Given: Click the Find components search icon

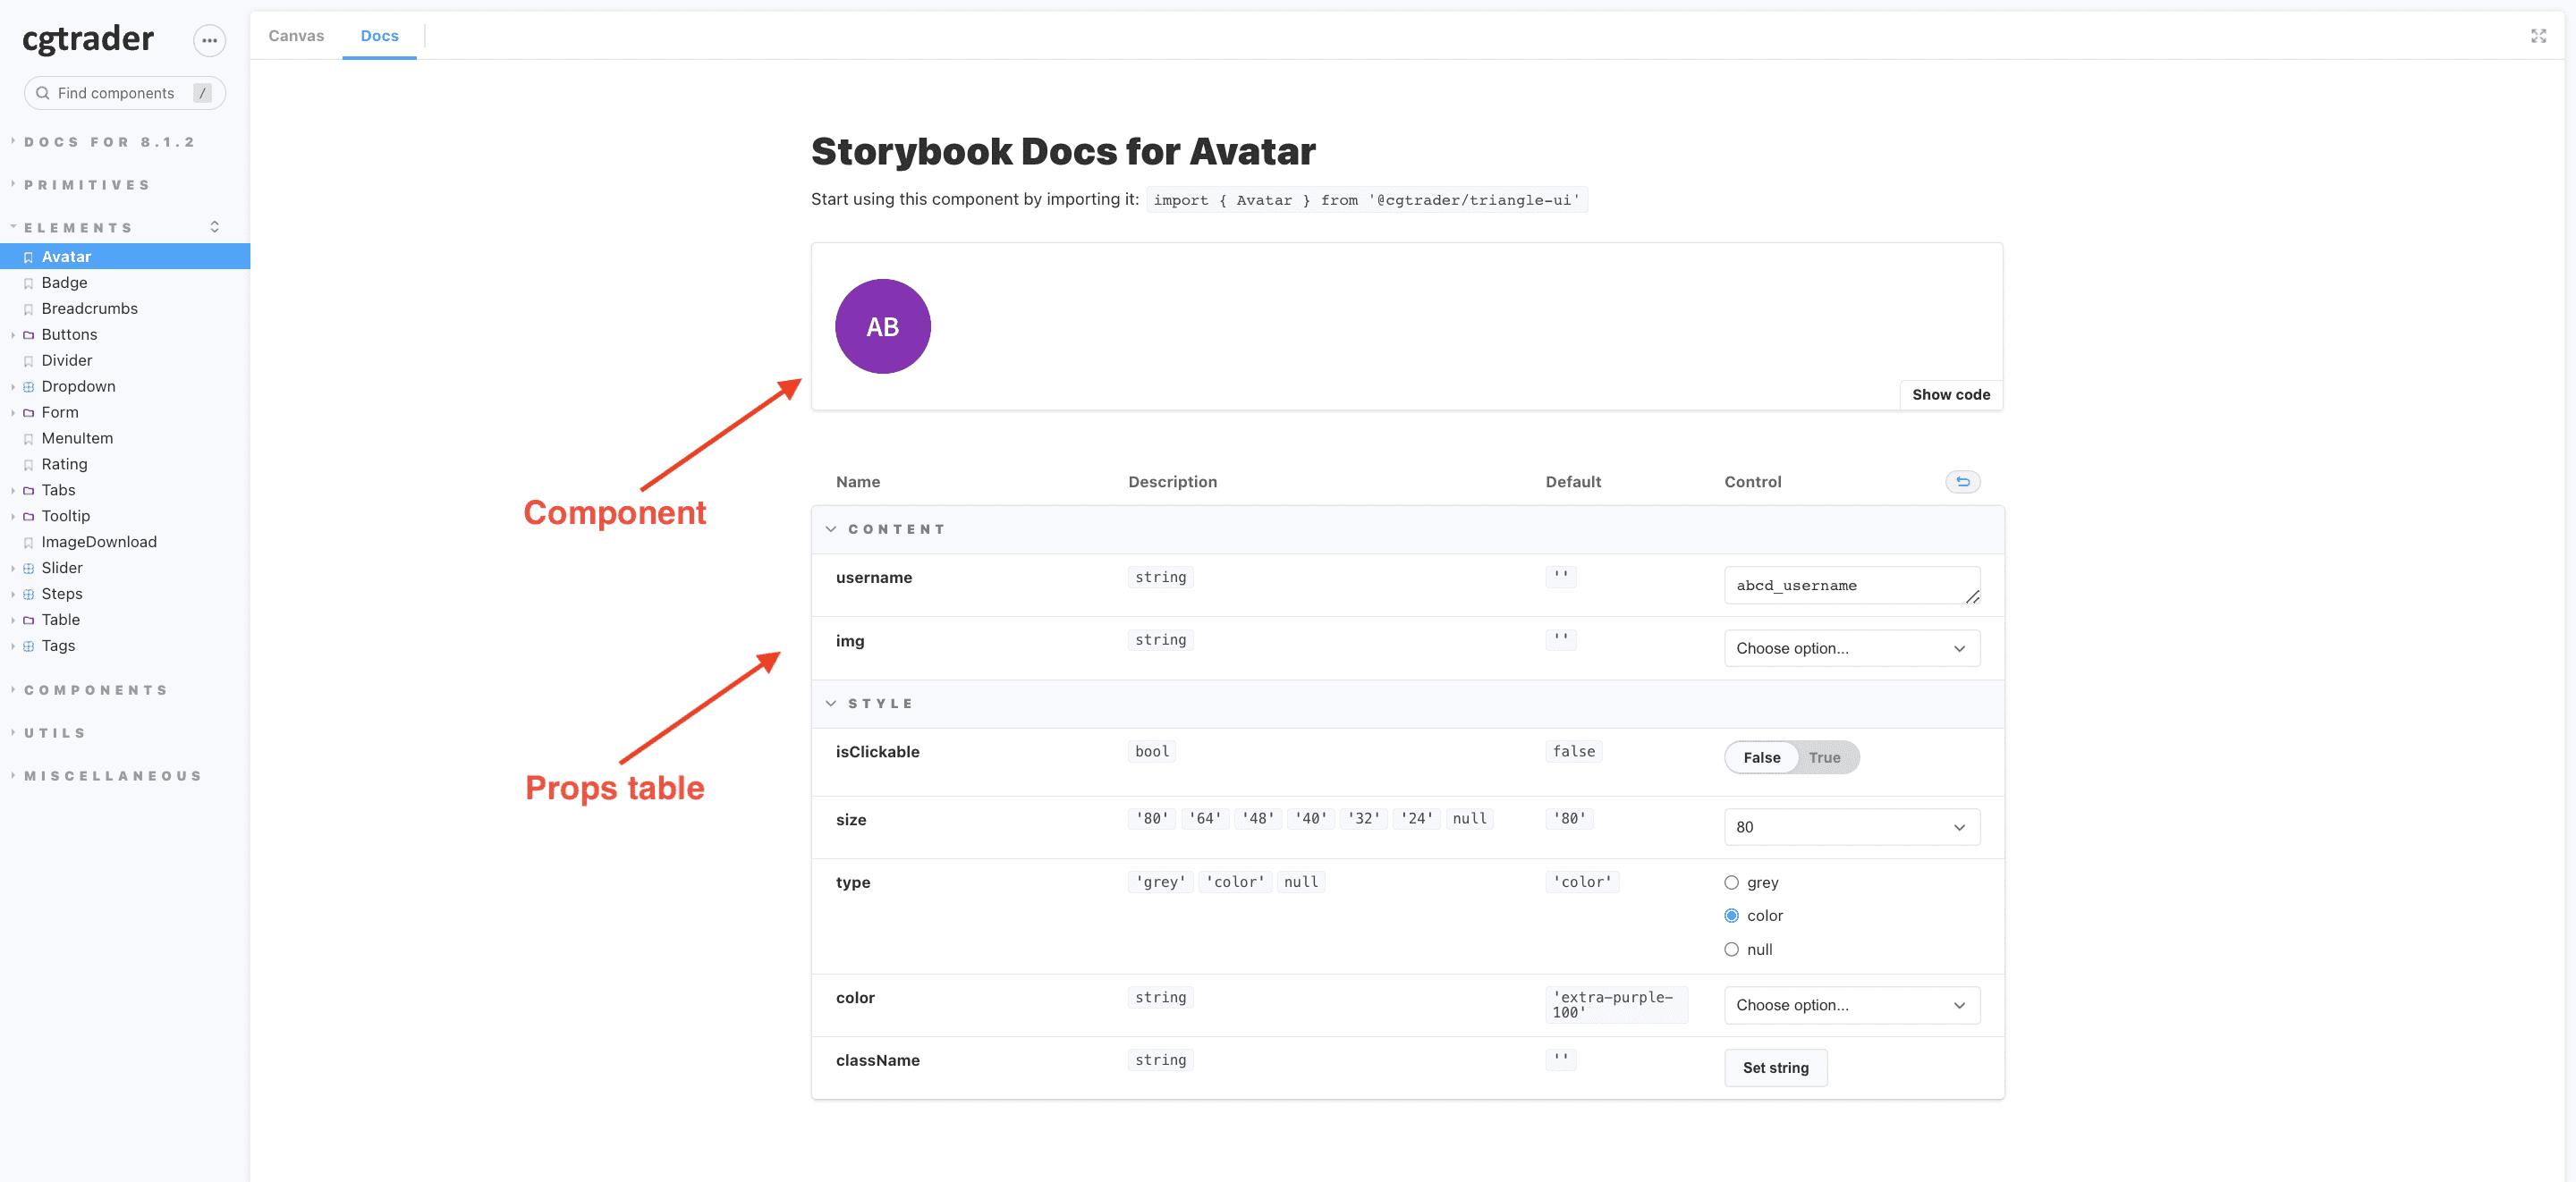Looking at the screenshot, I should click(x=41, y=92).
